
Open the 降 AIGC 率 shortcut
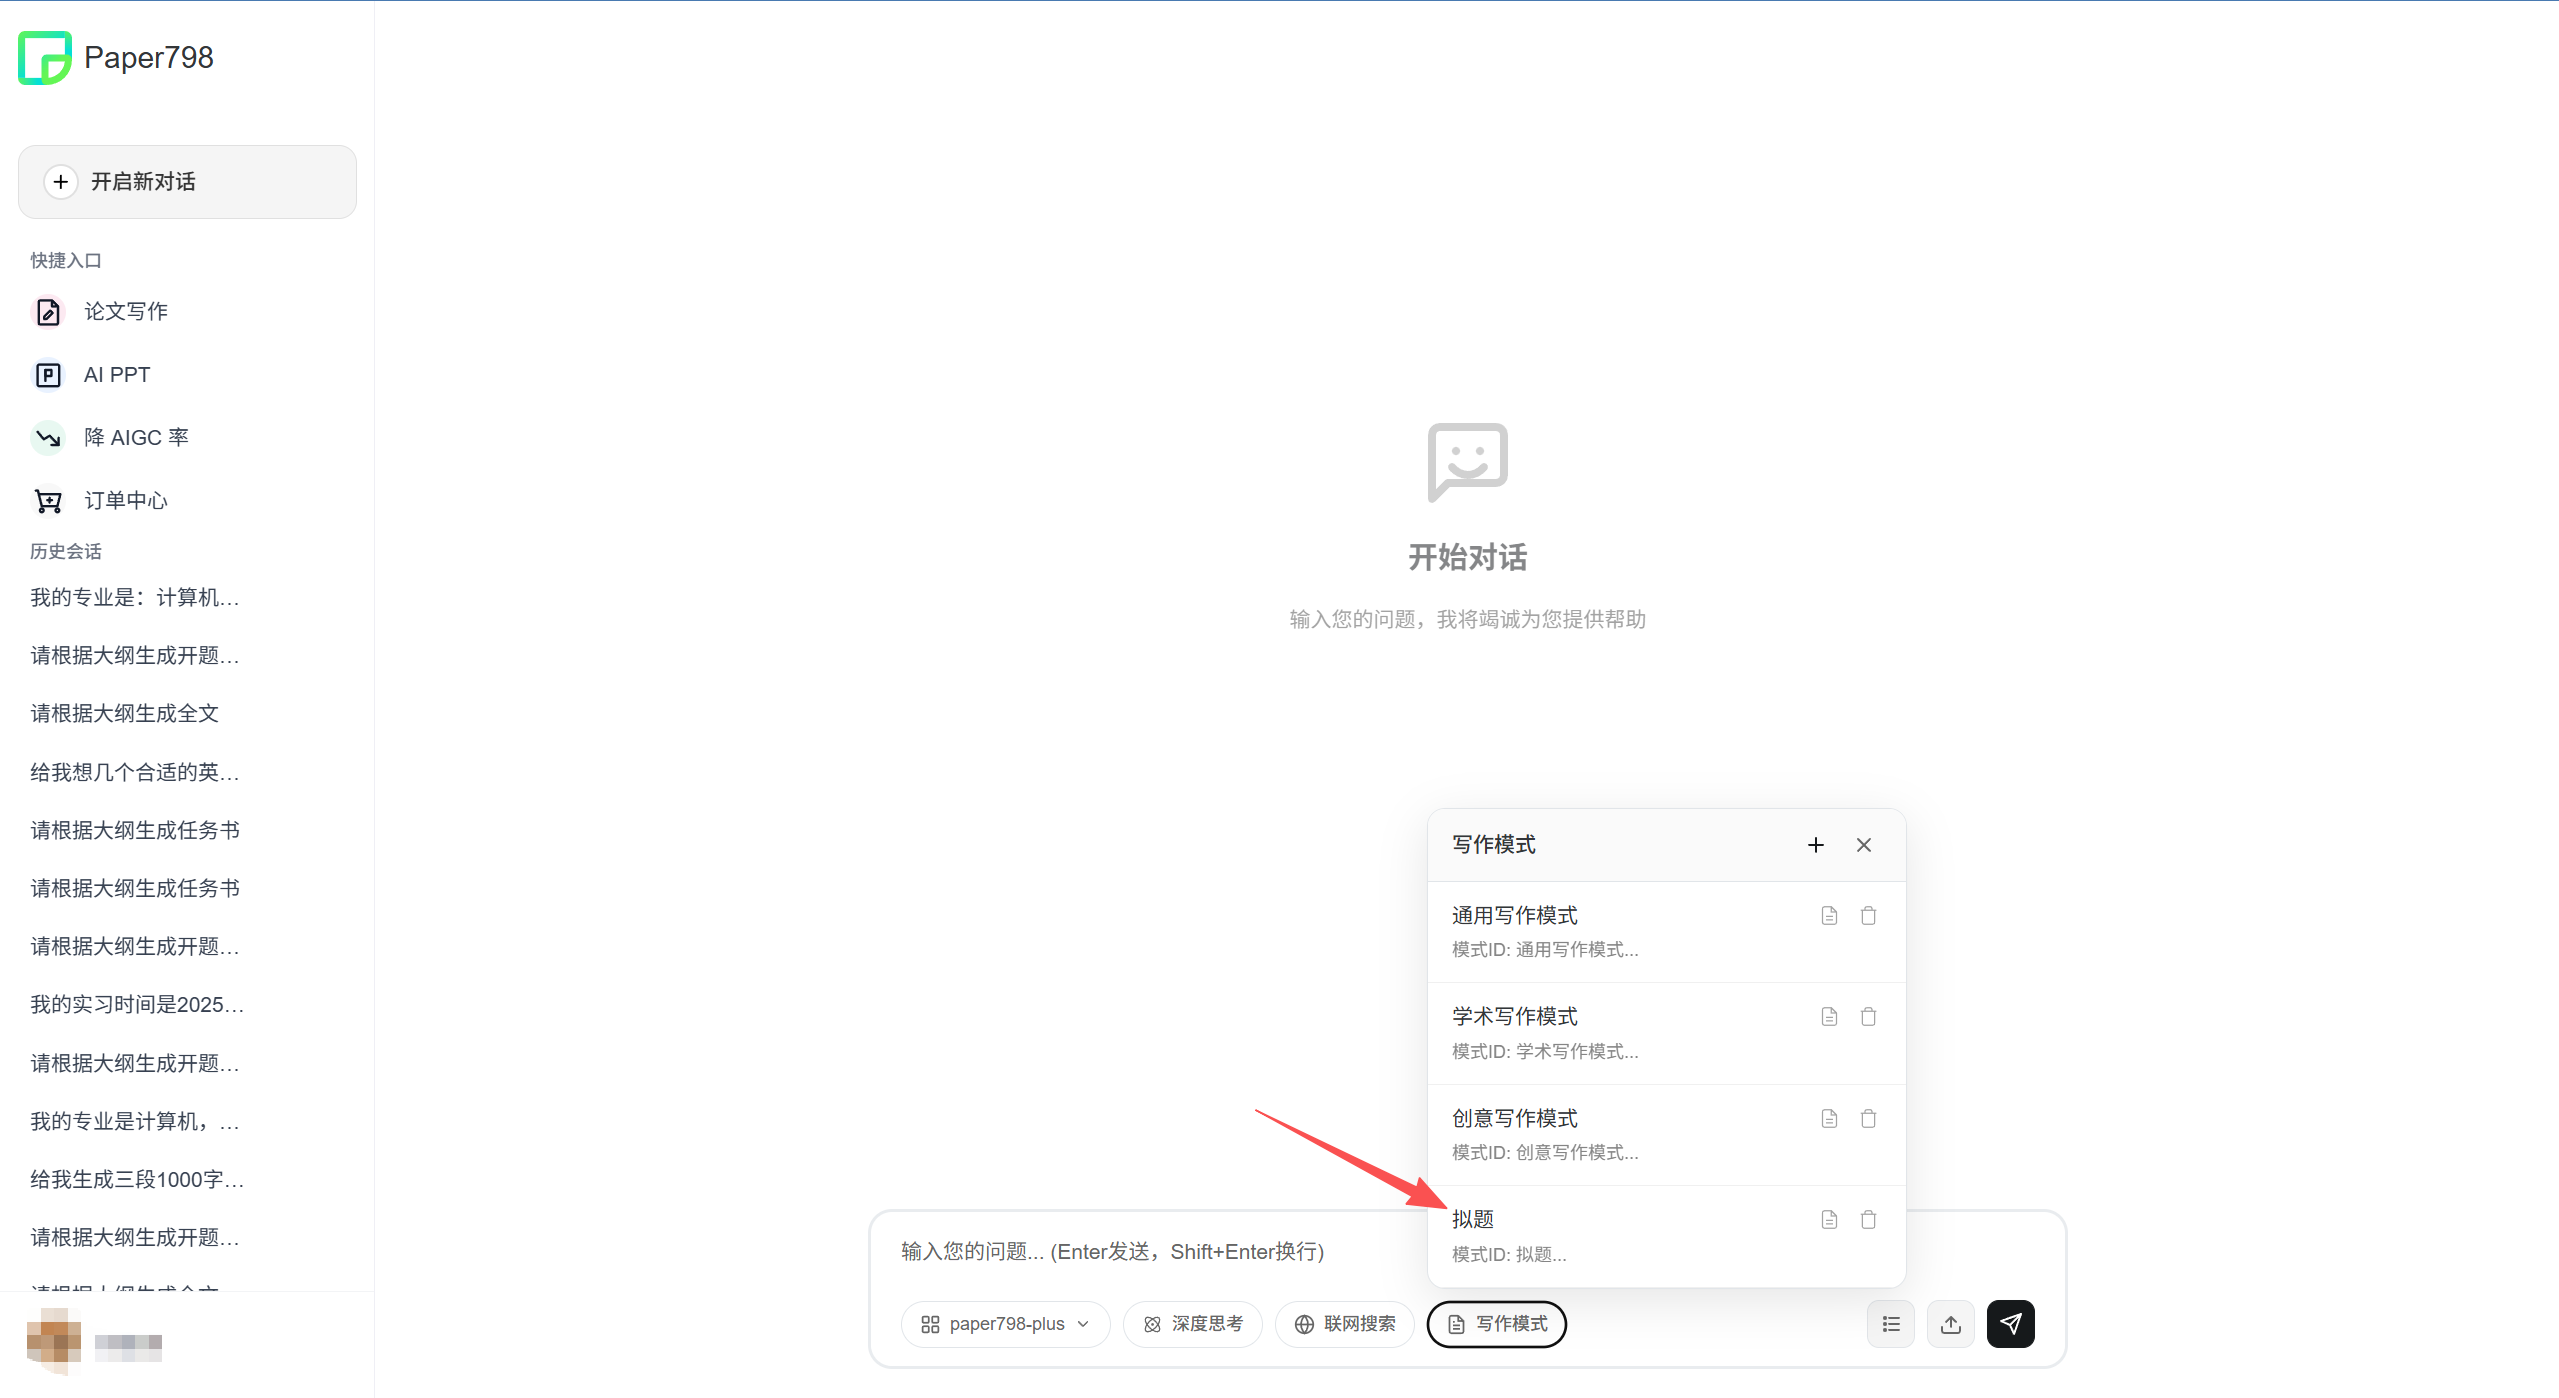coord(136,437)
